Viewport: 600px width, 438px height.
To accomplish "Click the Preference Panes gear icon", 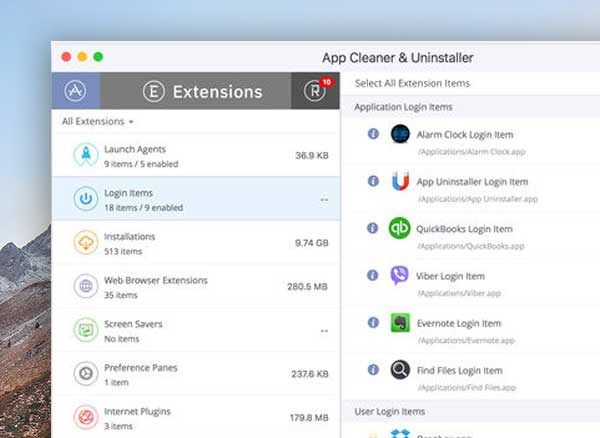I will pos(86,373).
